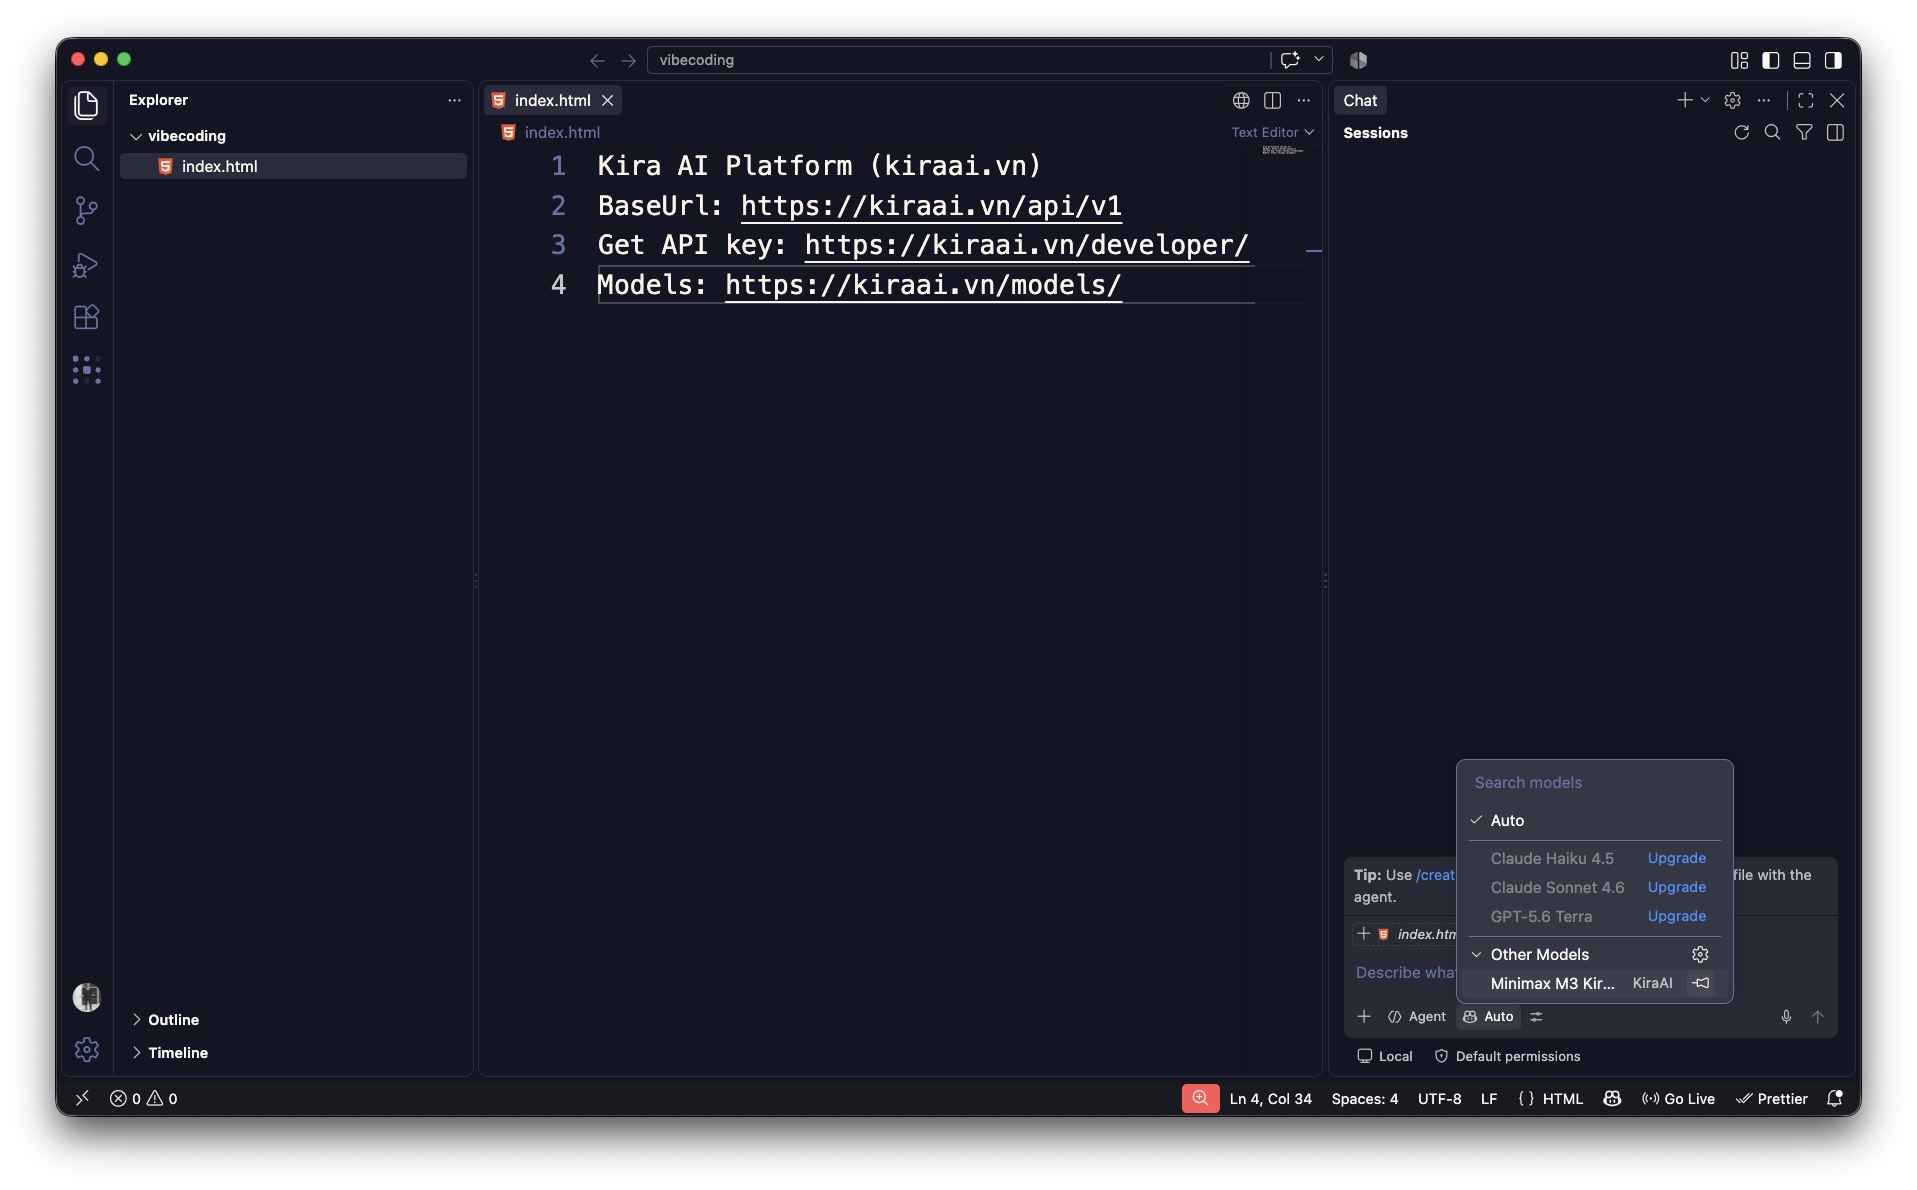Open the Accounts avatar menu

[x=87, y=997]
